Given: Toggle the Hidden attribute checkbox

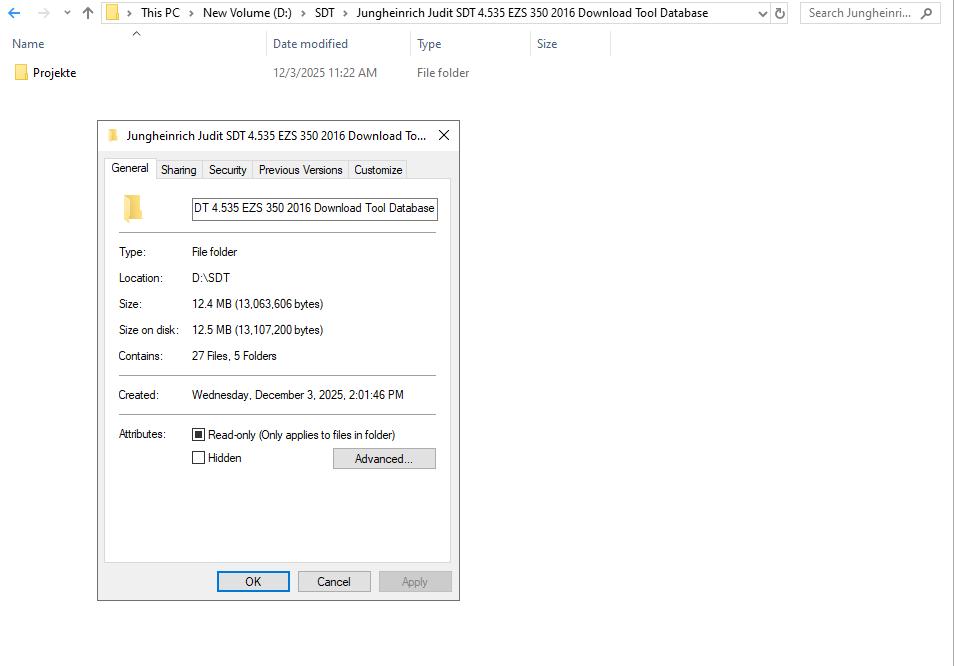Looking at the screenshot, I should pyautogui.click(x=198, y=457).
